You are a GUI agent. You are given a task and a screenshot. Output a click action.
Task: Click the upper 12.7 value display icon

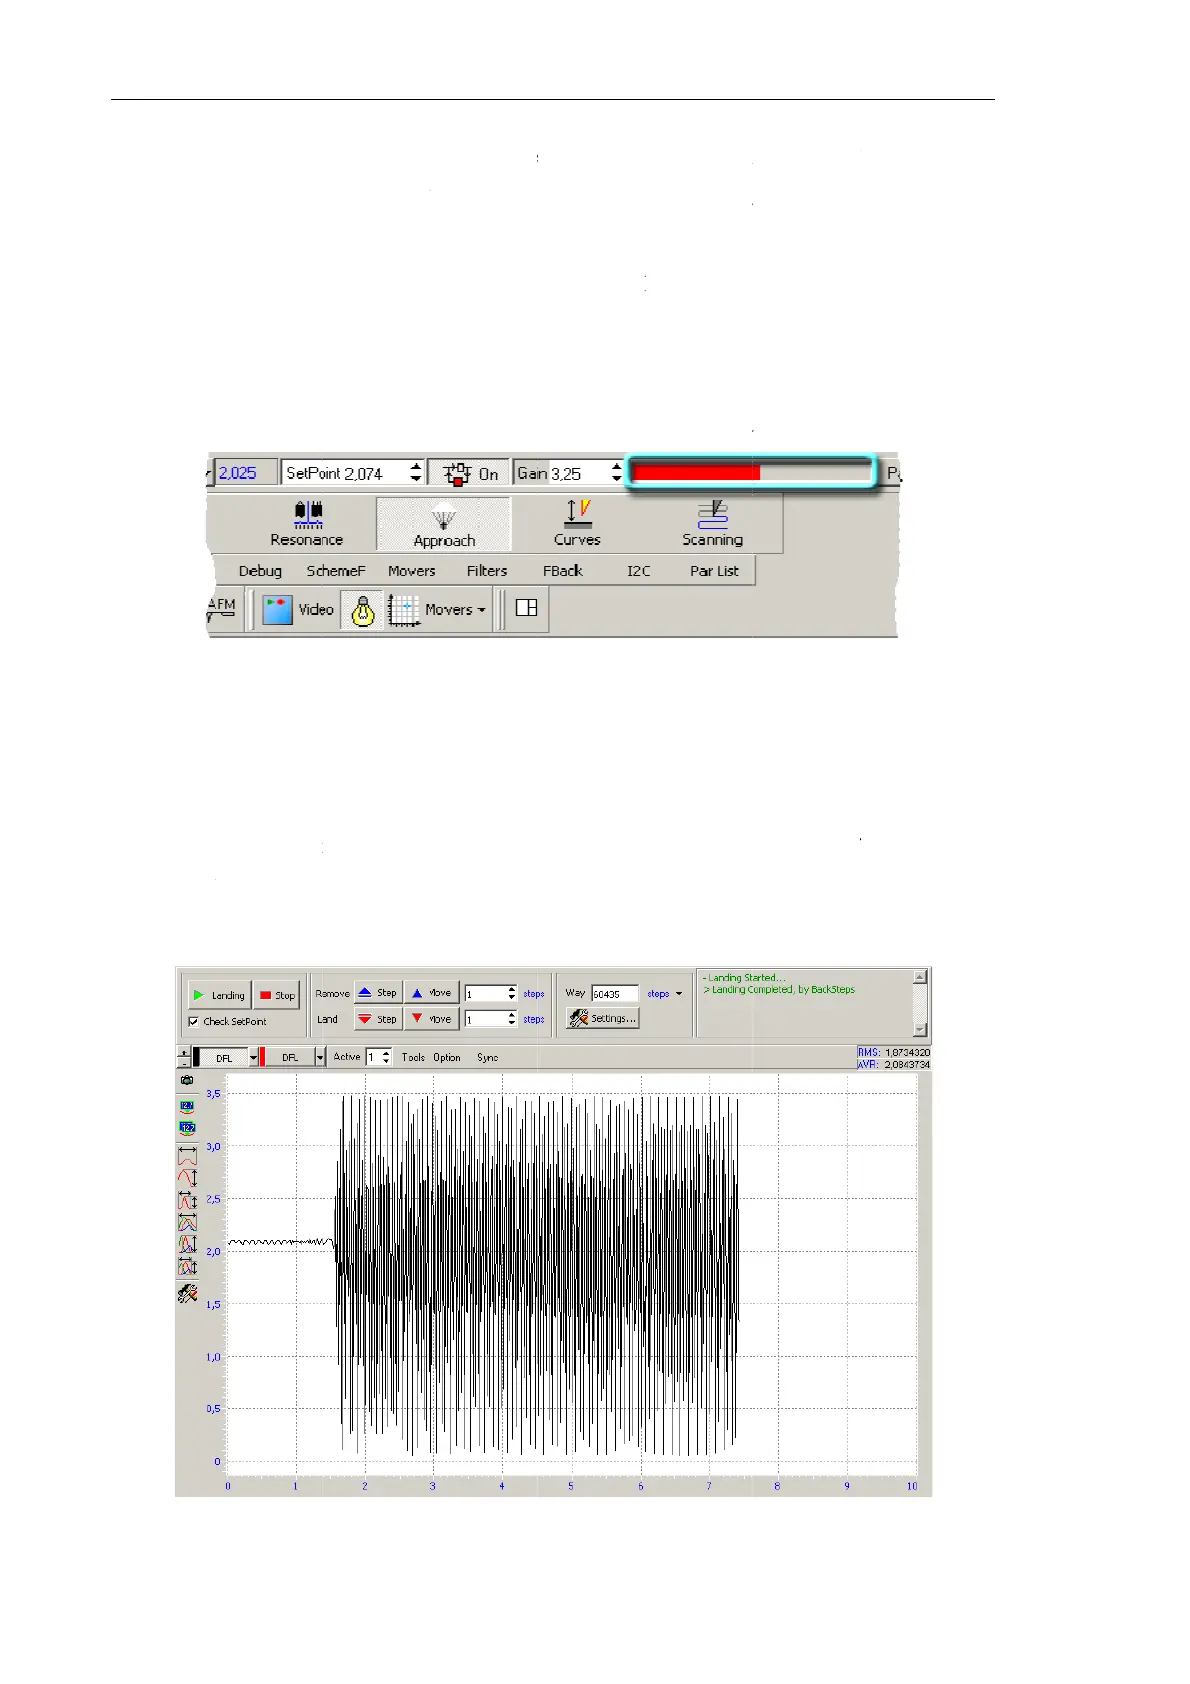click(187, 1106)
